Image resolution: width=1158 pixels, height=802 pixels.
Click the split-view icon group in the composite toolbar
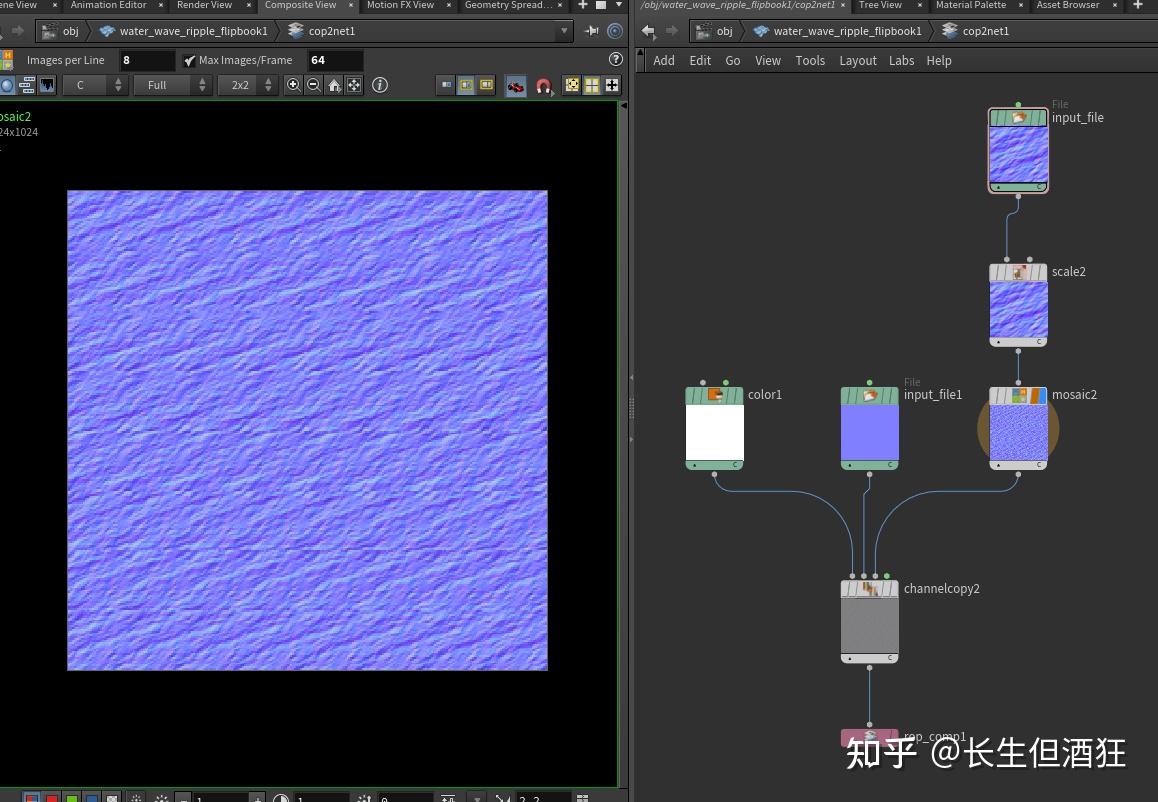[465, 85]
